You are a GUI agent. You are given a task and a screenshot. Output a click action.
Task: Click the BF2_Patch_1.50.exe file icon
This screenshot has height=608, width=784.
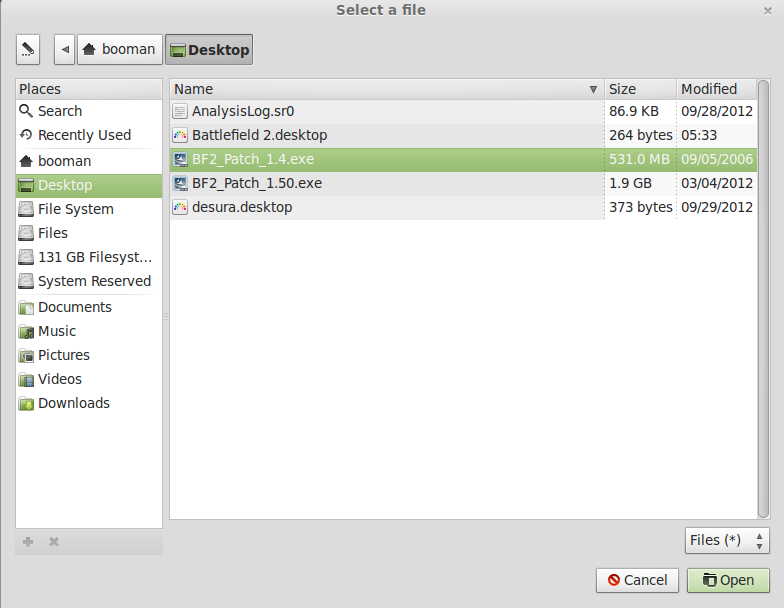coord(180,183)
